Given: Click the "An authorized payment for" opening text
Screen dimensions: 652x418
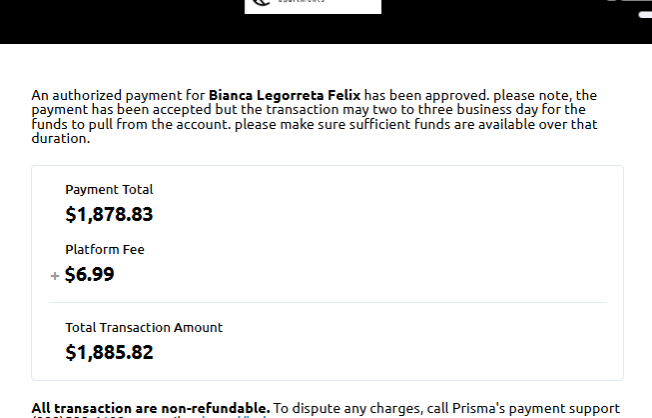Looking at the screenshot, I should tap(118, 95).
